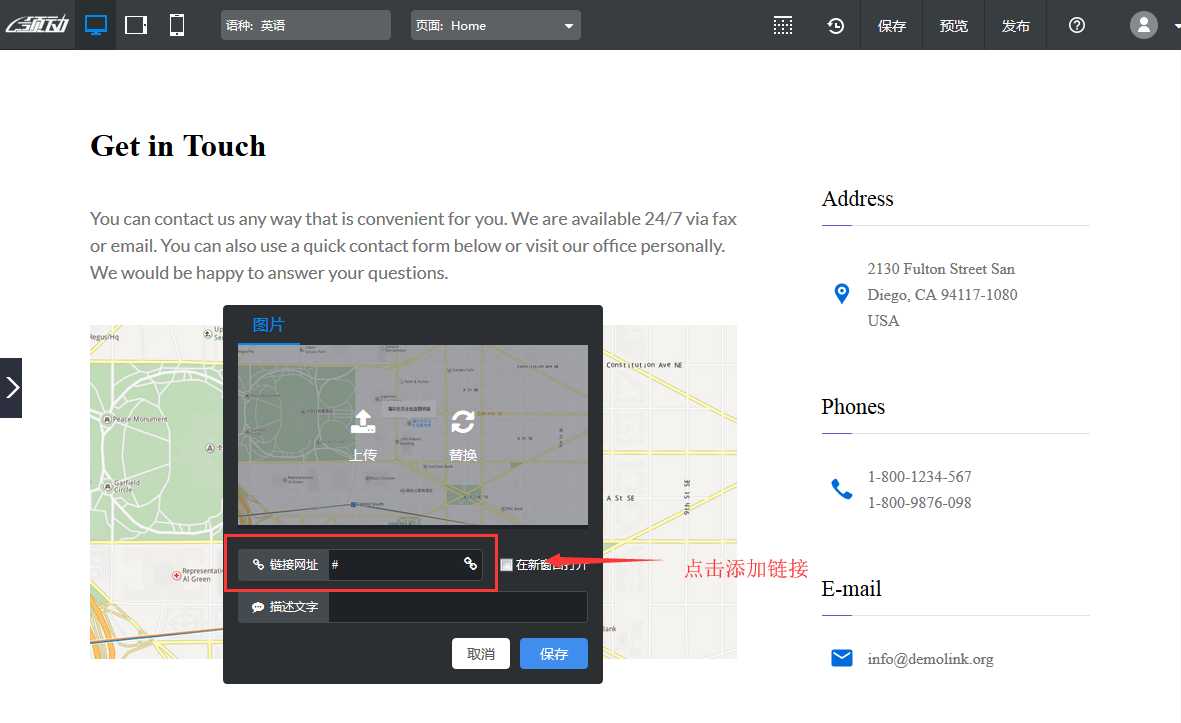1181x723 pixels.
Task: Open the version history icon
Action: (836, 24)
